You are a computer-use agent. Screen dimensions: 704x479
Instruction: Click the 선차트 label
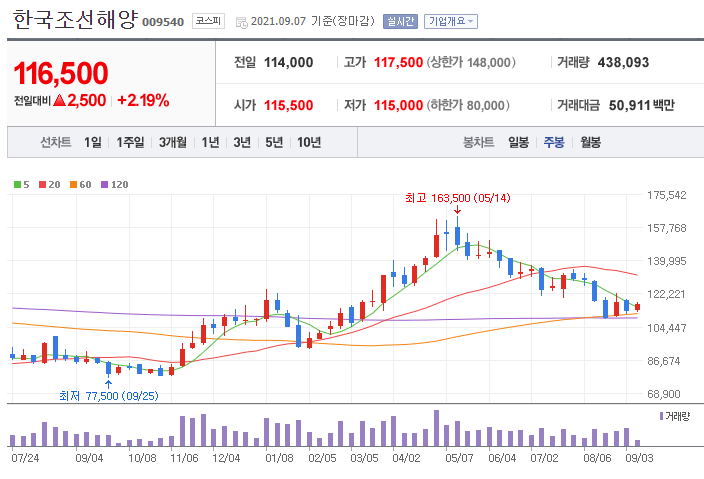click(56, 142)
